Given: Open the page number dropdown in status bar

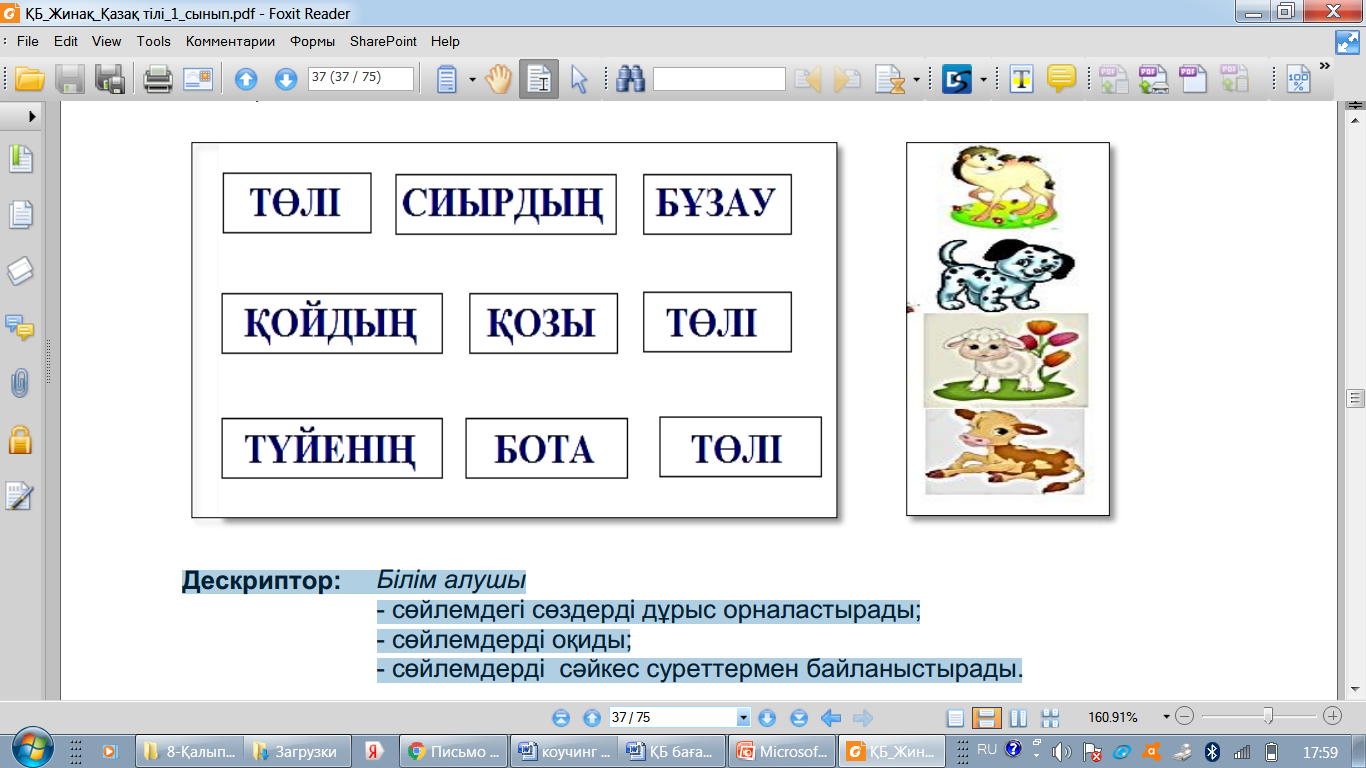Looking at the screenshot, I should tap(743, 717).
